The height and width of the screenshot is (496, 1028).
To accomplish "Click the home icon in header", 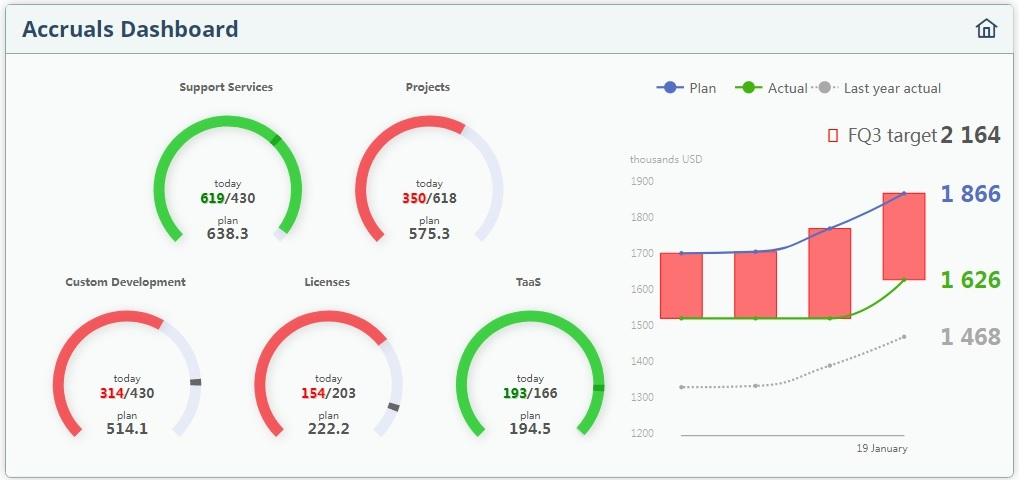I will coord(986,29).
